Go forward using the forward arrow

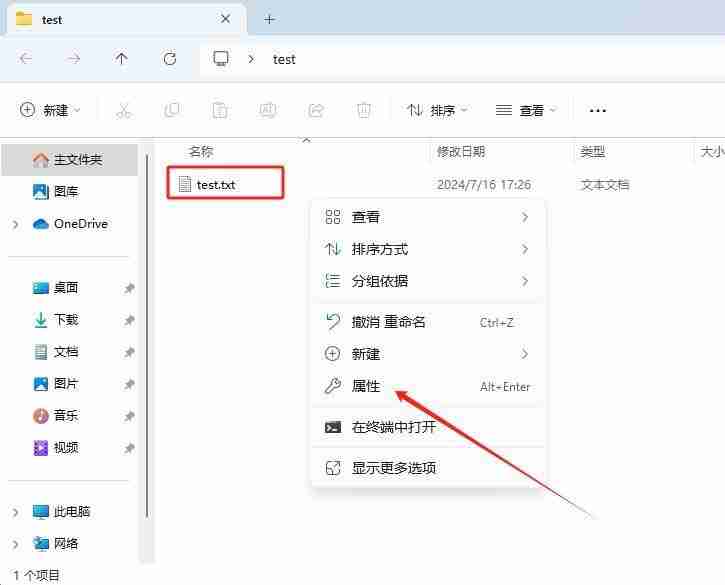point(74,59)
